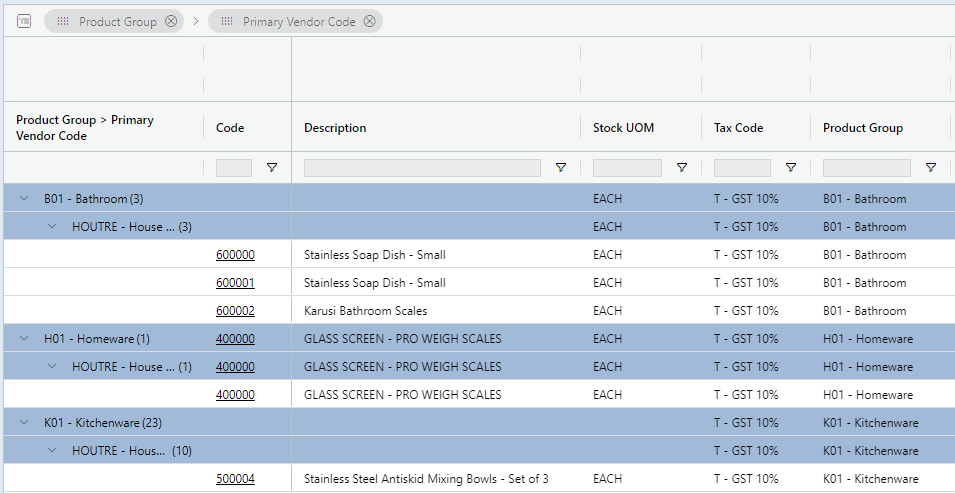The image size is (955, 493).
Task: Collapse the HOUTRE subgroup under Kitchenware
Action: [53, 451]
